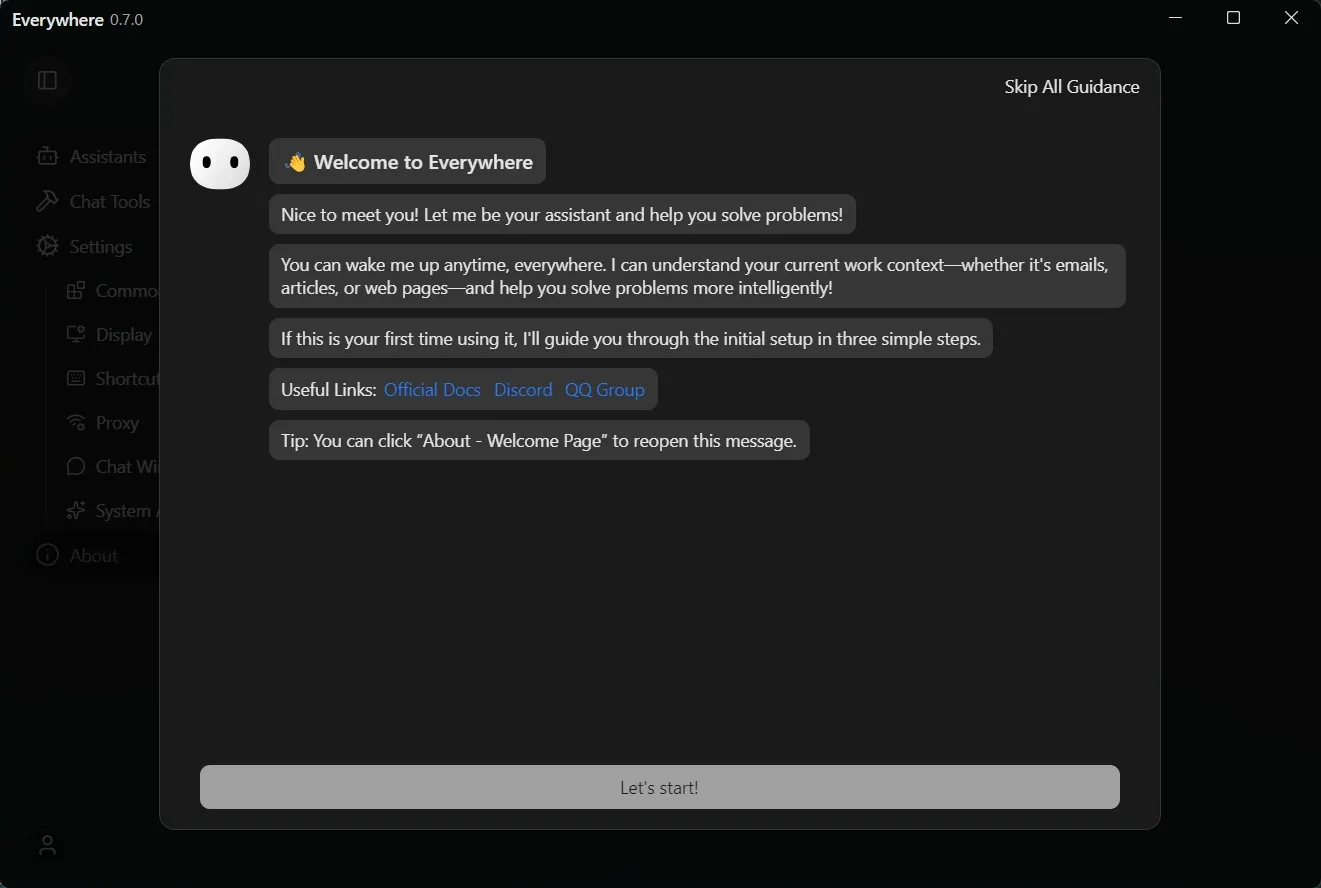Follow the Discord link

pyautogui.click(x=523, y=390)
